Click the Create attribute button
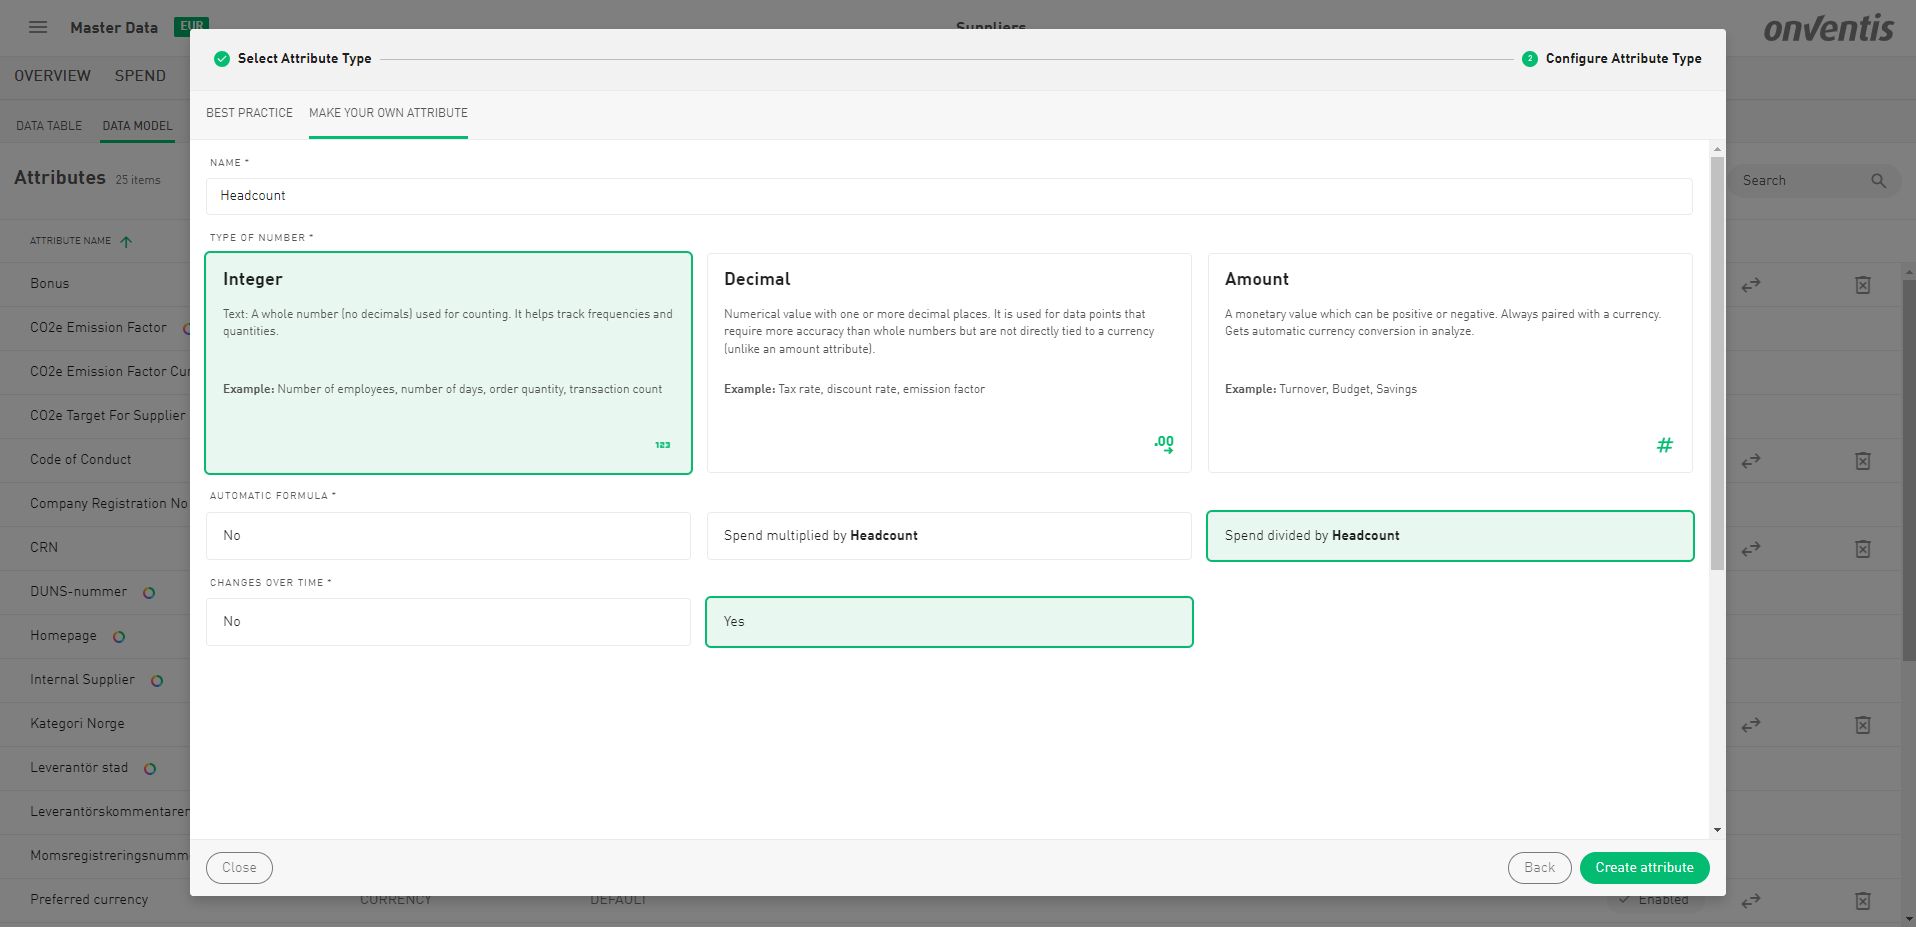Image resolution: width=1916 pixels, height=927 pixels. (x=1643, y=868)
